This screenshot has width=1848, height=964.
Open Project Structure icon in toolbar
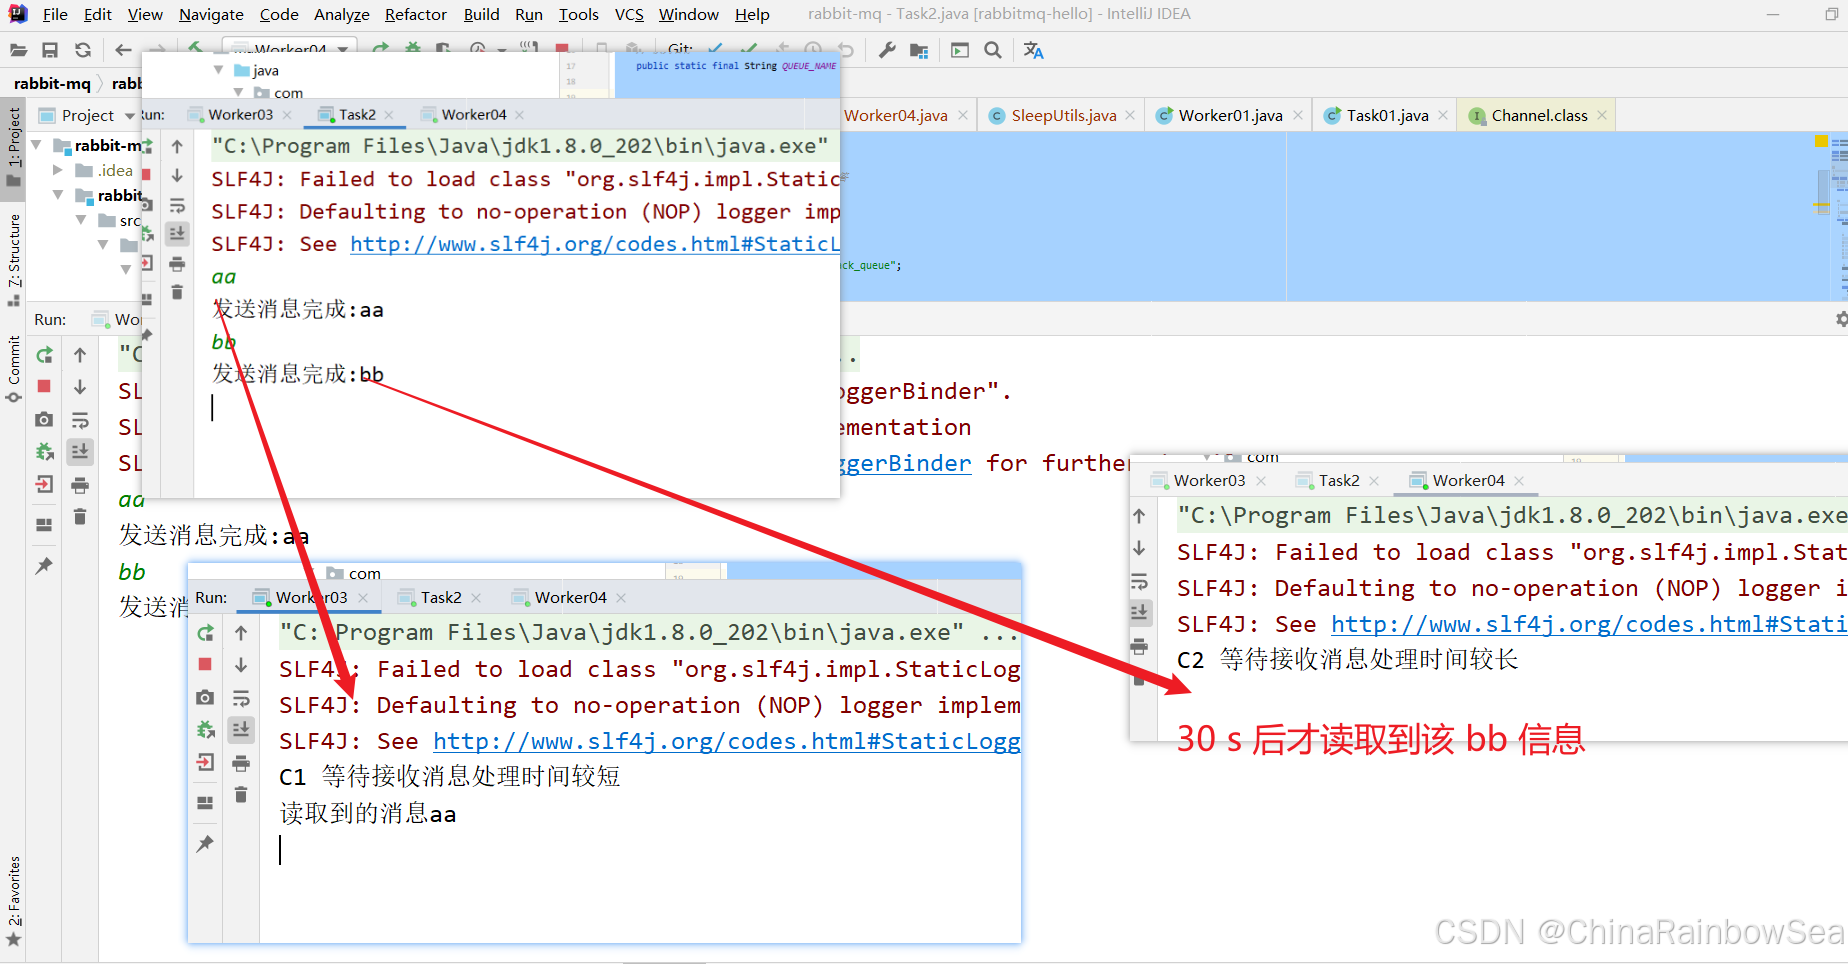pyautogui.click(x=920, y=50)
